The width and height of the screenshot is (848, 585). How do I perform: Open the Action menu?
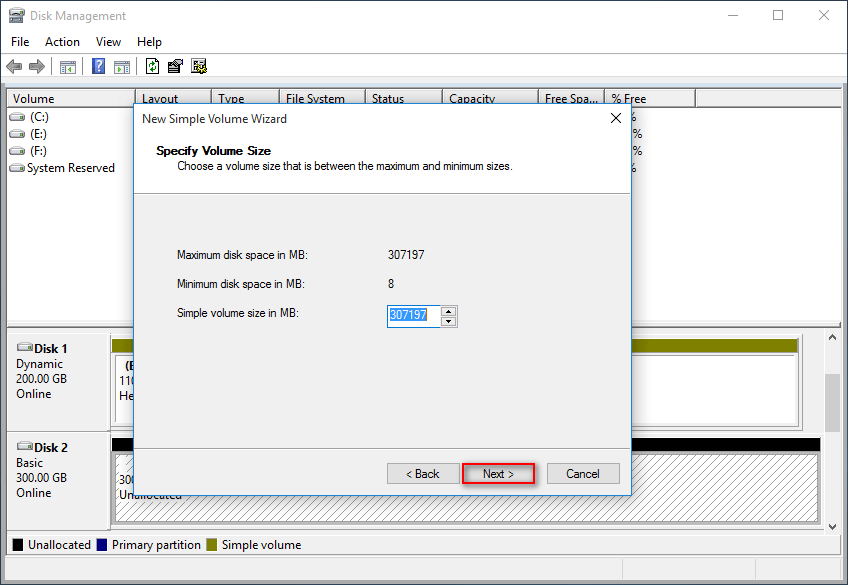[62, 42]
